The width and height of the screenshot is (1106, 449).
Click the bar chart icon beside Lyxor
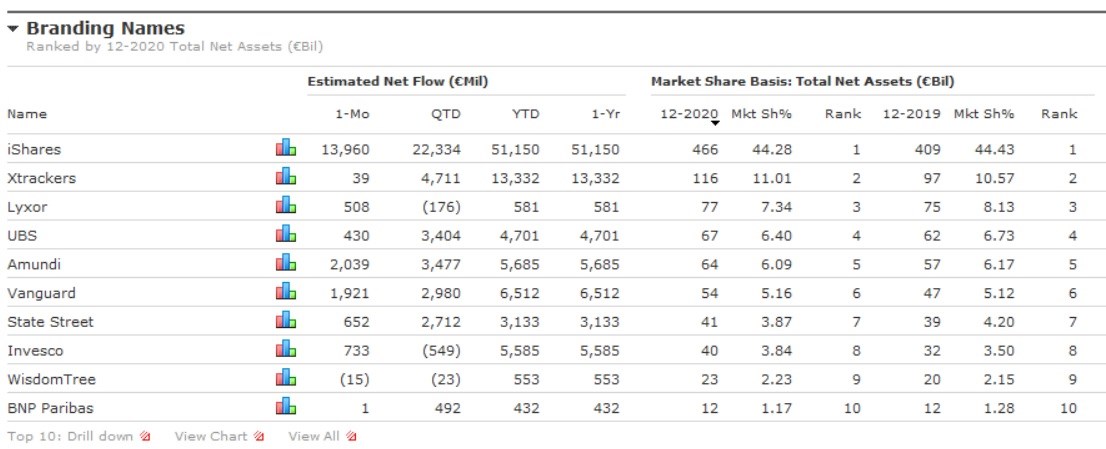pyautogui.click(x=286, y=207)
